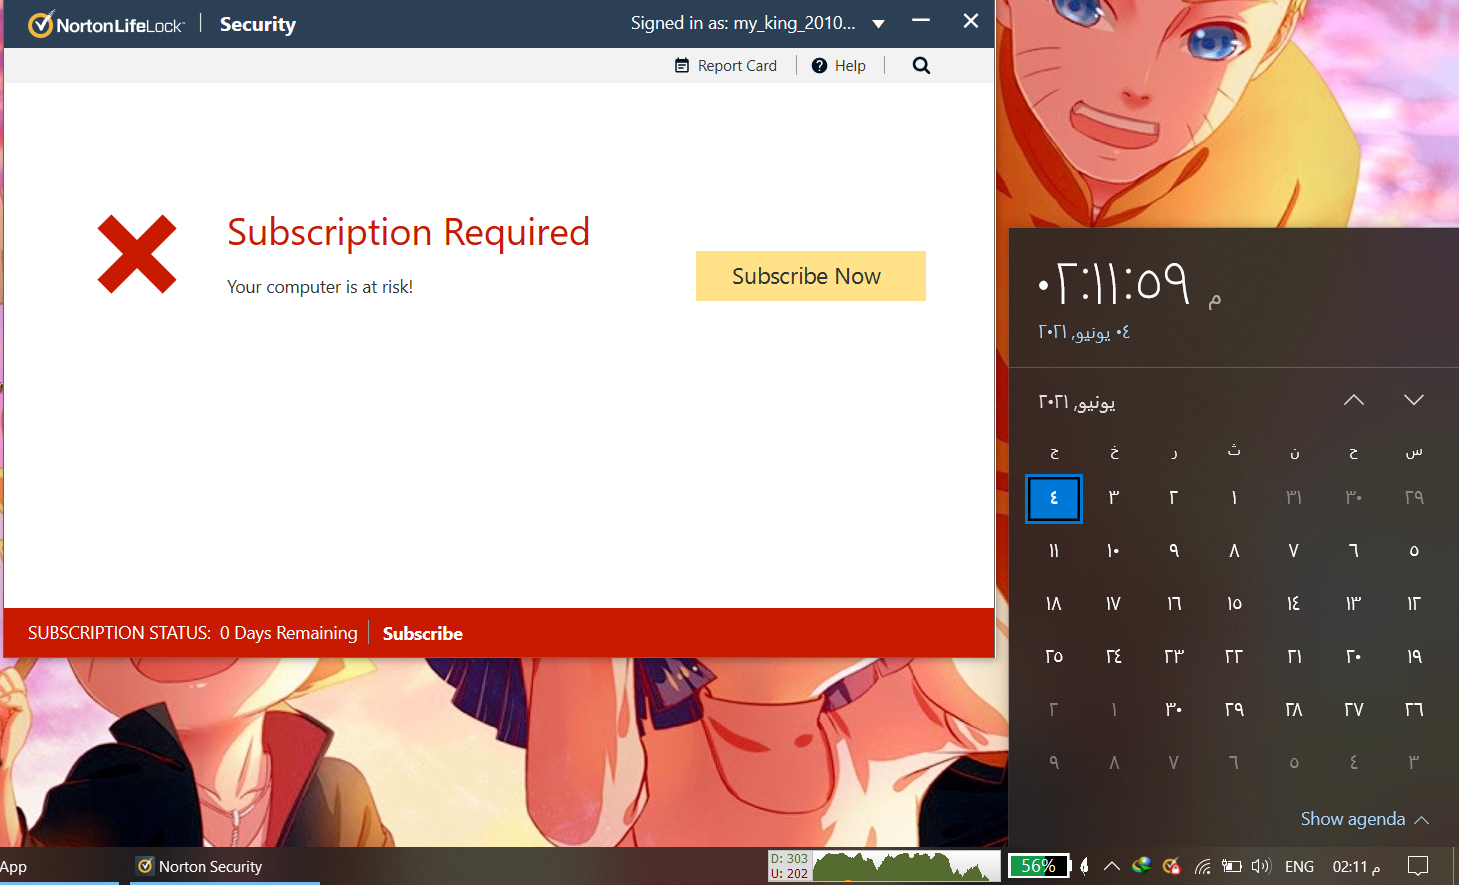
Task: Select June 10 (١٠) in the calendar
Action: click(1114, 551)
